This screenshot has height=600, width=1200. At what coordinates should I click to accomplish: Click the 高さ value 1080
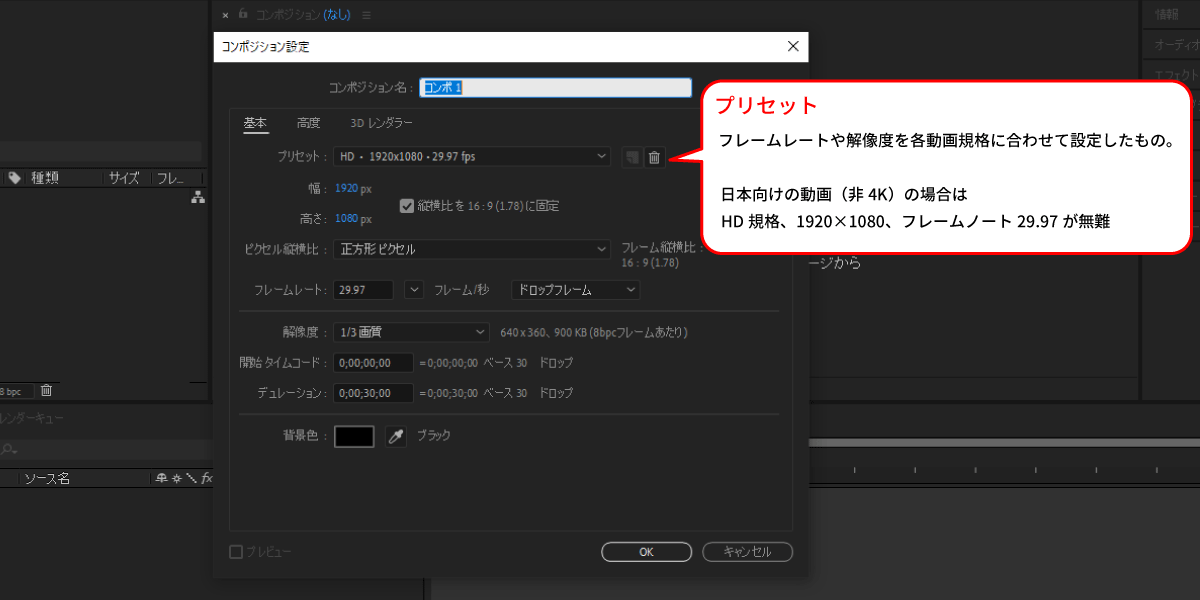346,218
